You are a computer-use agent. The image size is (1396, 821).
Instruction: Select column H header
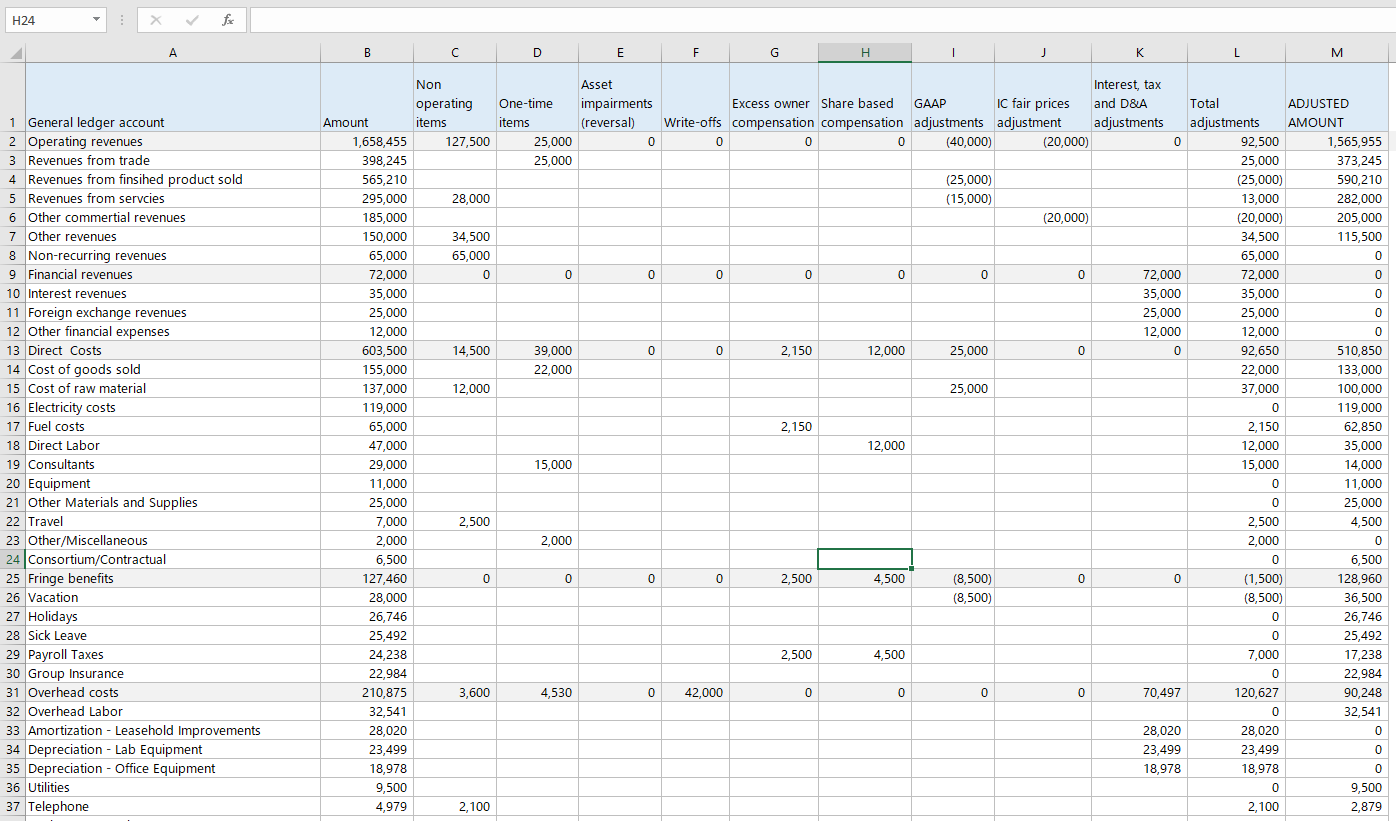pyautogui.click(x=864, y=52)
